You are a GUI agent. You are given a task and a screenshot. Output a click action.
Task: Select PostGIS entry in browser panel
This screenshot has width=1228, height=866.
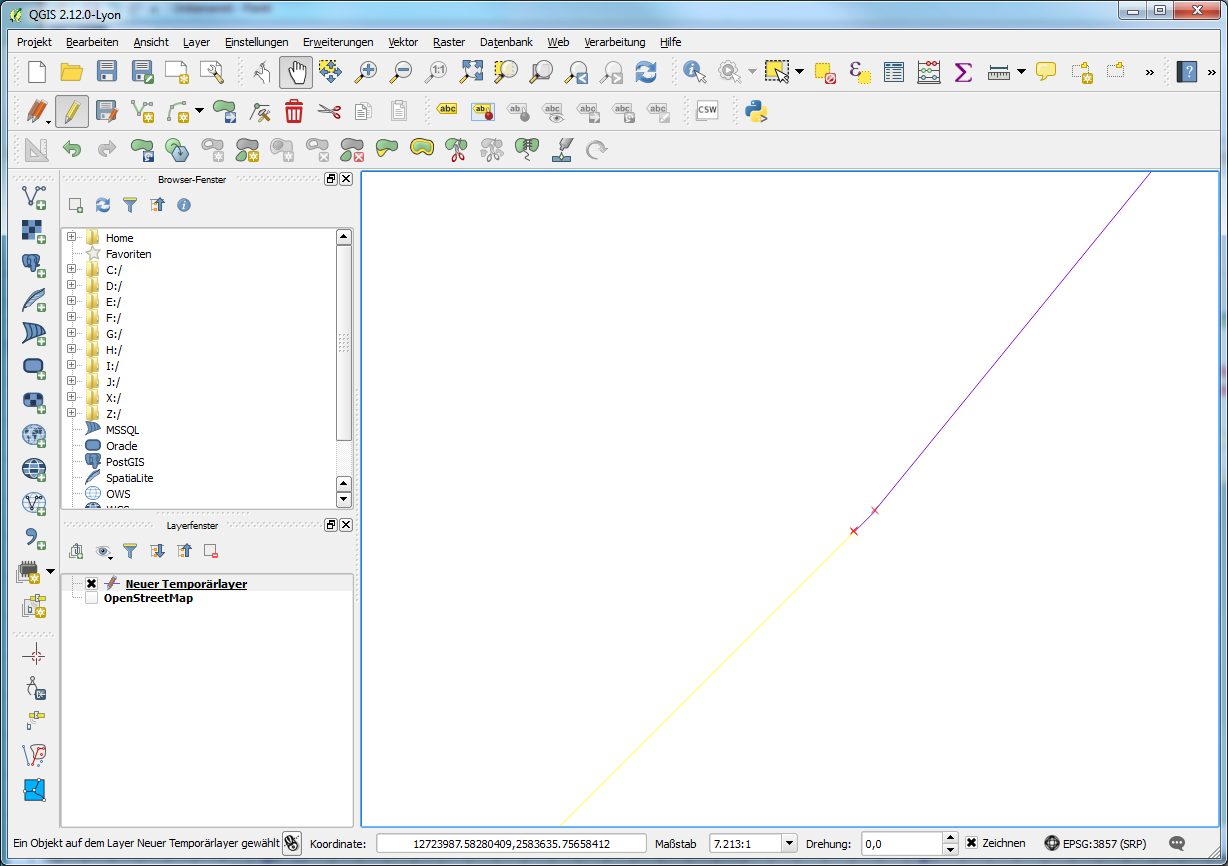124,462
